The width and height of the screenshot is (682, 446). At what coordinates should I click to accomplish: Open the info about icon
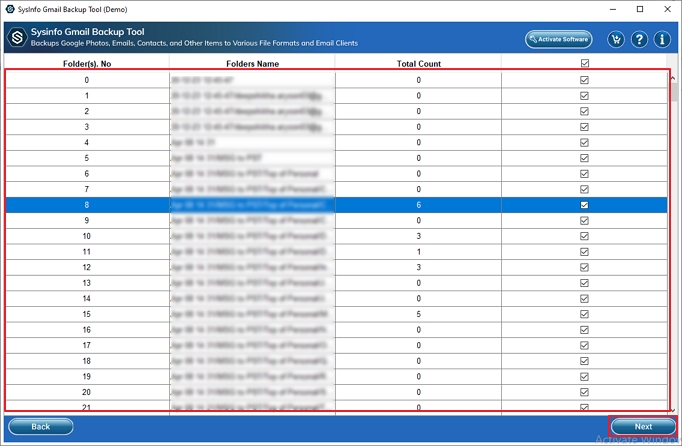(x=662, y=40)
